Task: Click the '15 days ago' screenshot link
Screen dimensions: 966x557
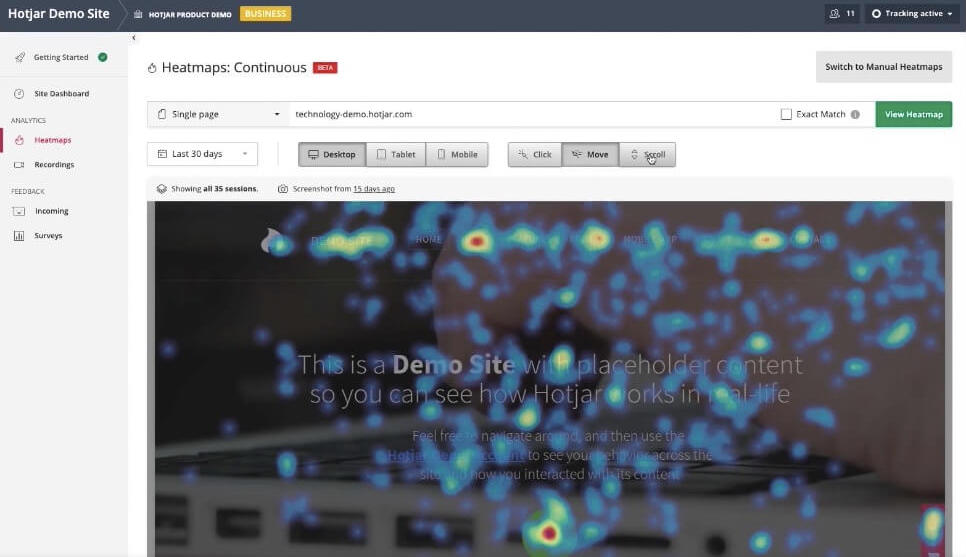Action: coord(374,189)
